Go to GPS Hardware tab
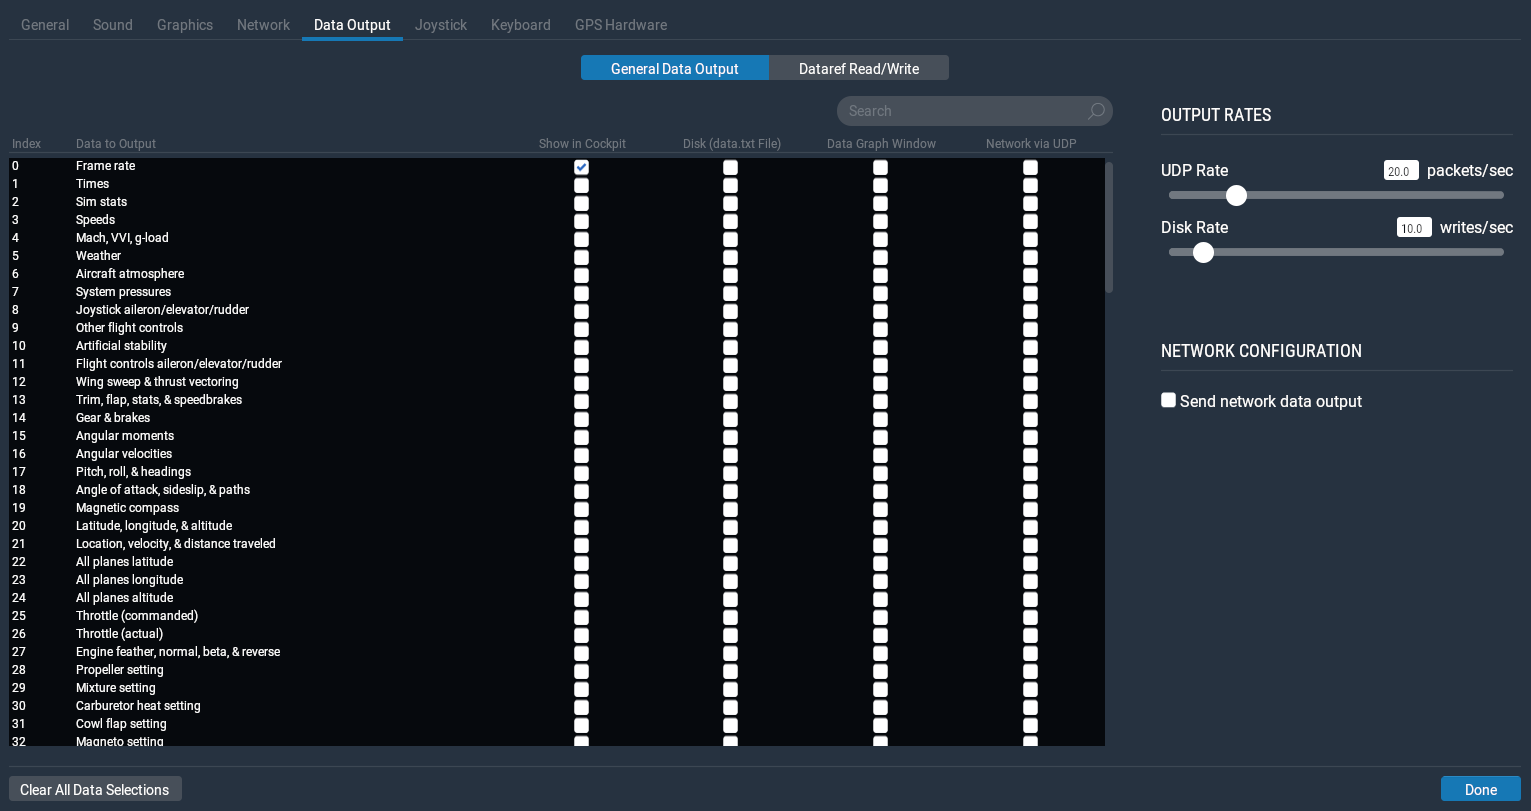Screen dimensions: 1531x811 coord(620,25)
